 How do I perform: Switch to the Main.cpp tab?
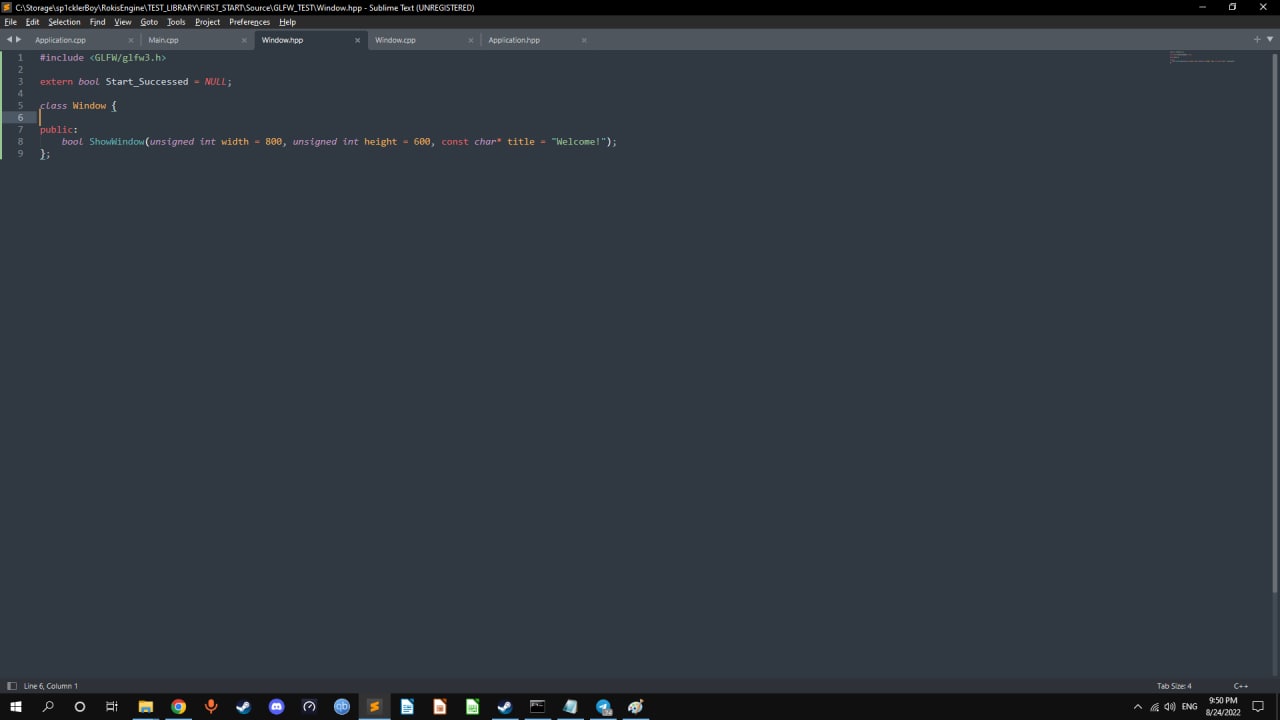coord(163,40)
